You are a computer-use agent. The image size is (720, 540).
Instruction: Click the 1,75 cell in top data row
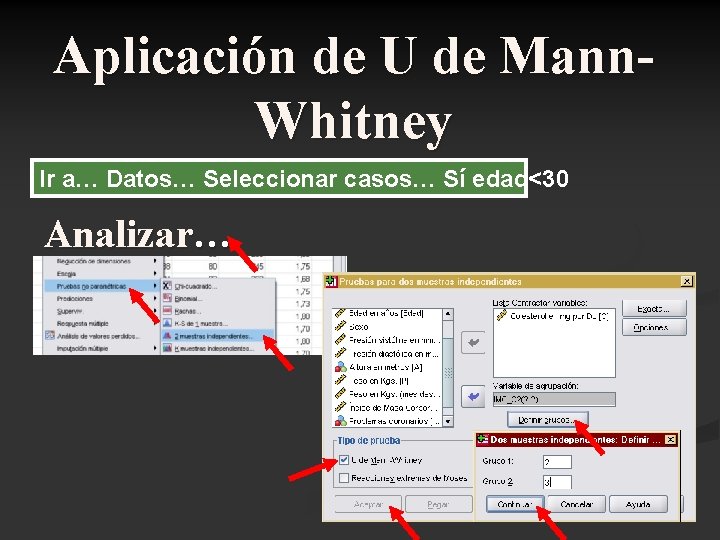coord(303,266)
